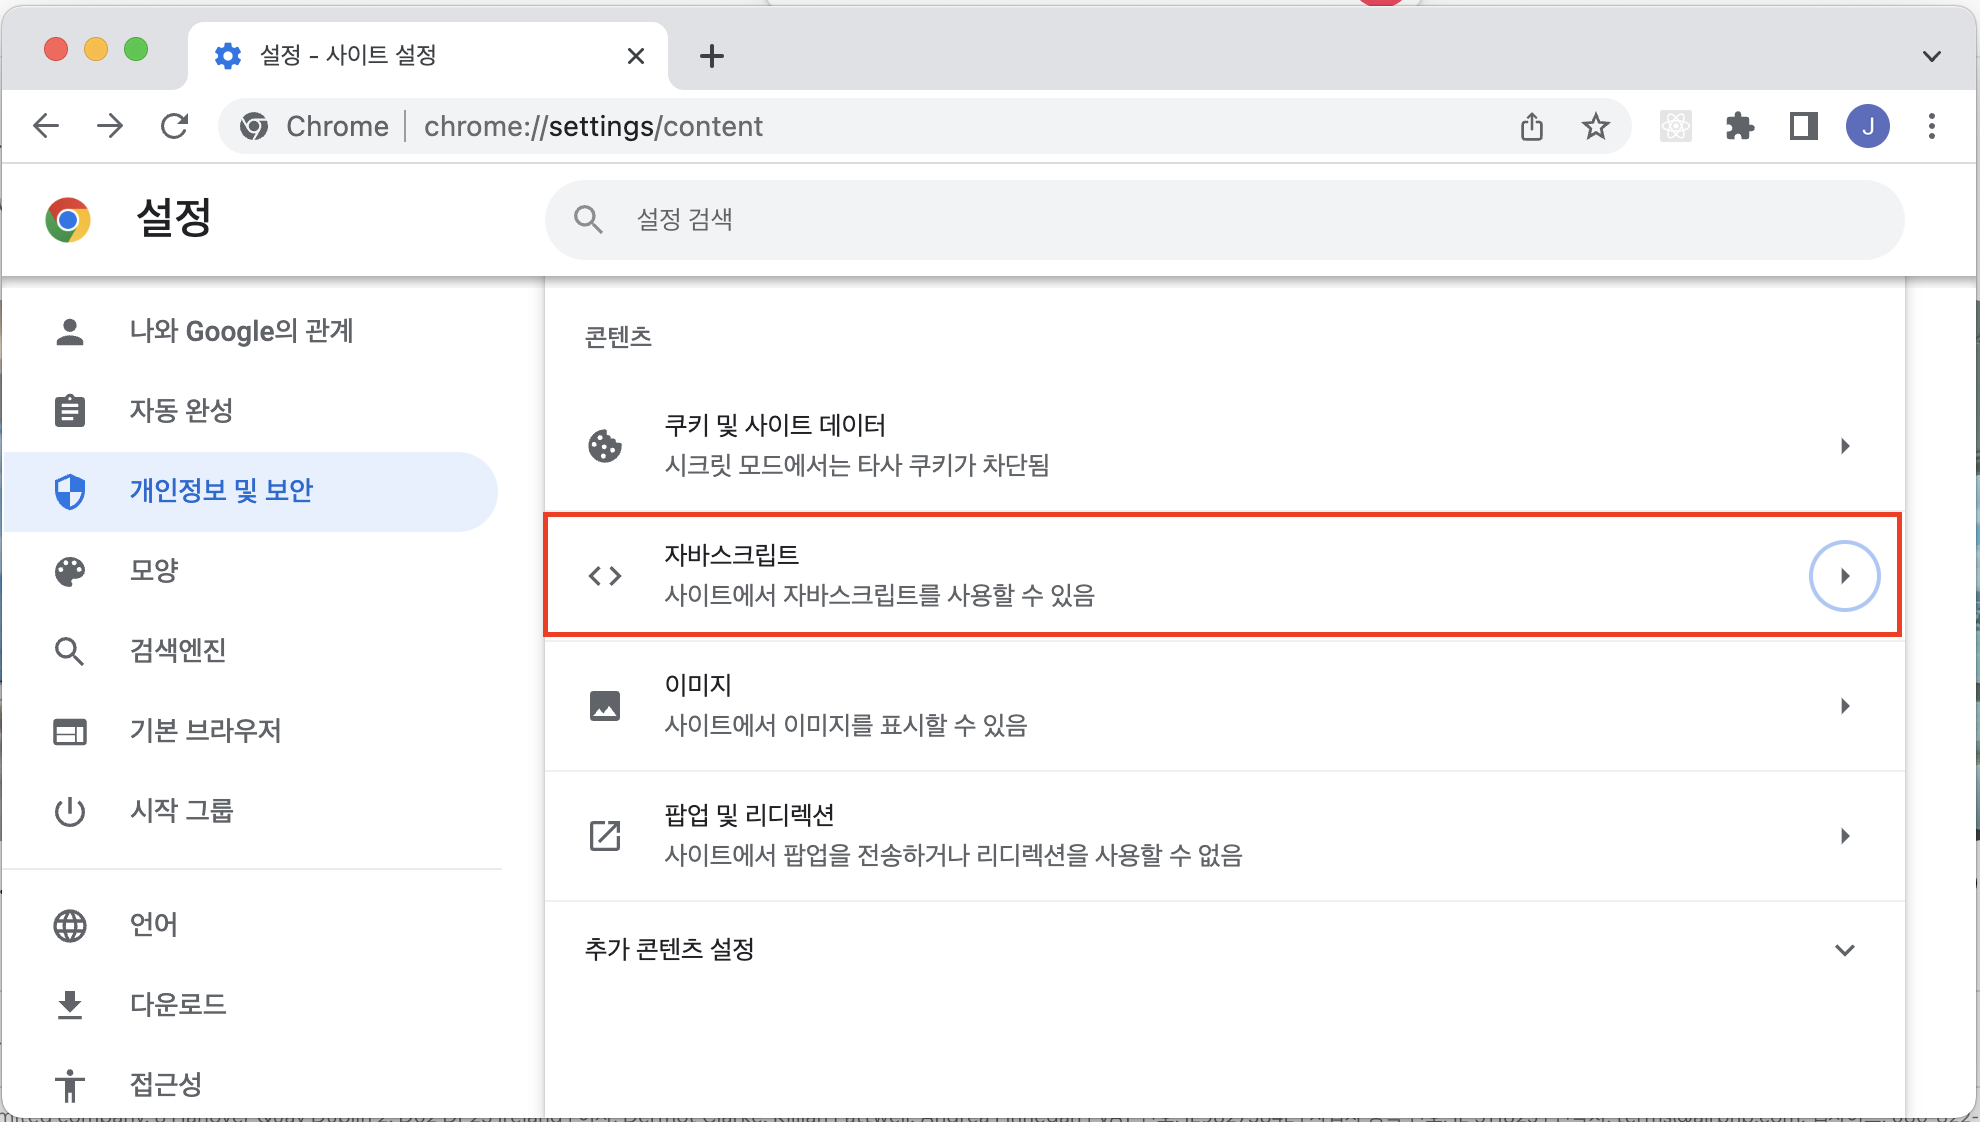Open the 자바스크립트 arrow button
Image resolution: width=1980 pixels, height=1122 pixels.
(1844, 576)
